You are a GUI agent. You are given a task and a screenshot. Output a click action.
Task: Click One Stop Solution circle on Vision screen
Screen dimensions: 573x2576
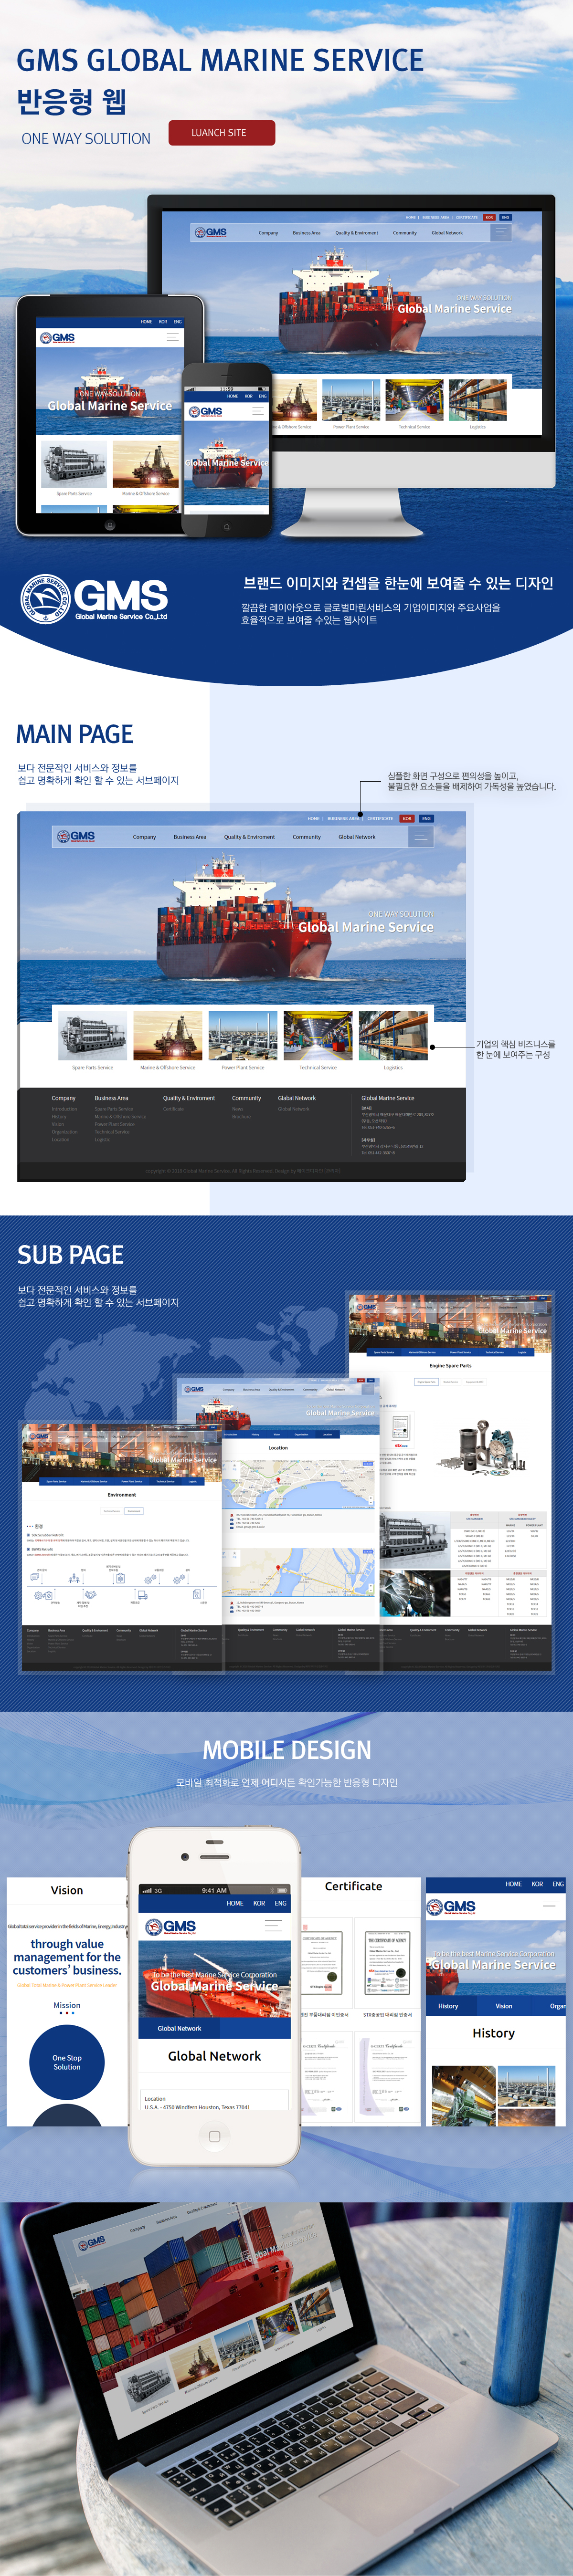click(x=67, y=2062)
